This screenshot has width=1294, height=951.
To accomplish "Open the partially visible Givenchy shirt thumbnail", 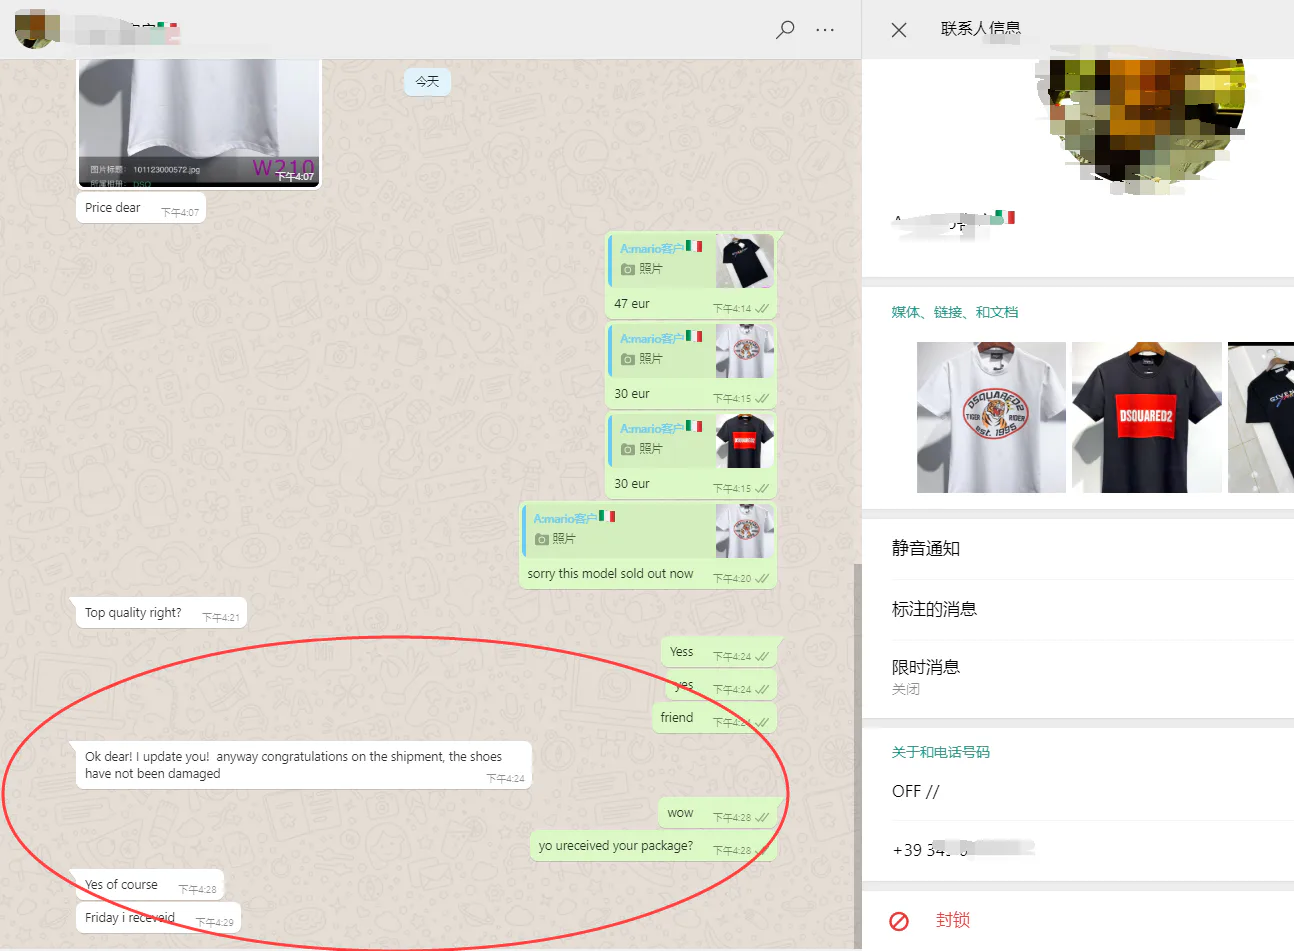I will tap(1261, 417).
